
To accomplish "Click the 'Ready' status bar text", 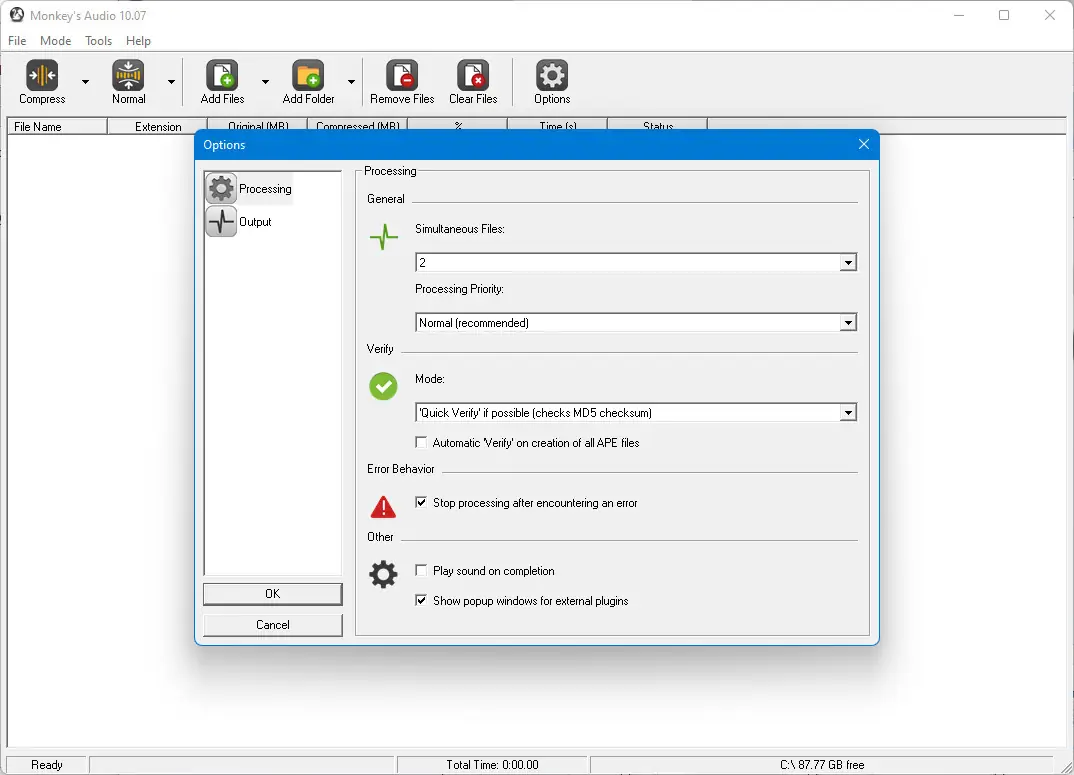I will (x=47, y=765).
